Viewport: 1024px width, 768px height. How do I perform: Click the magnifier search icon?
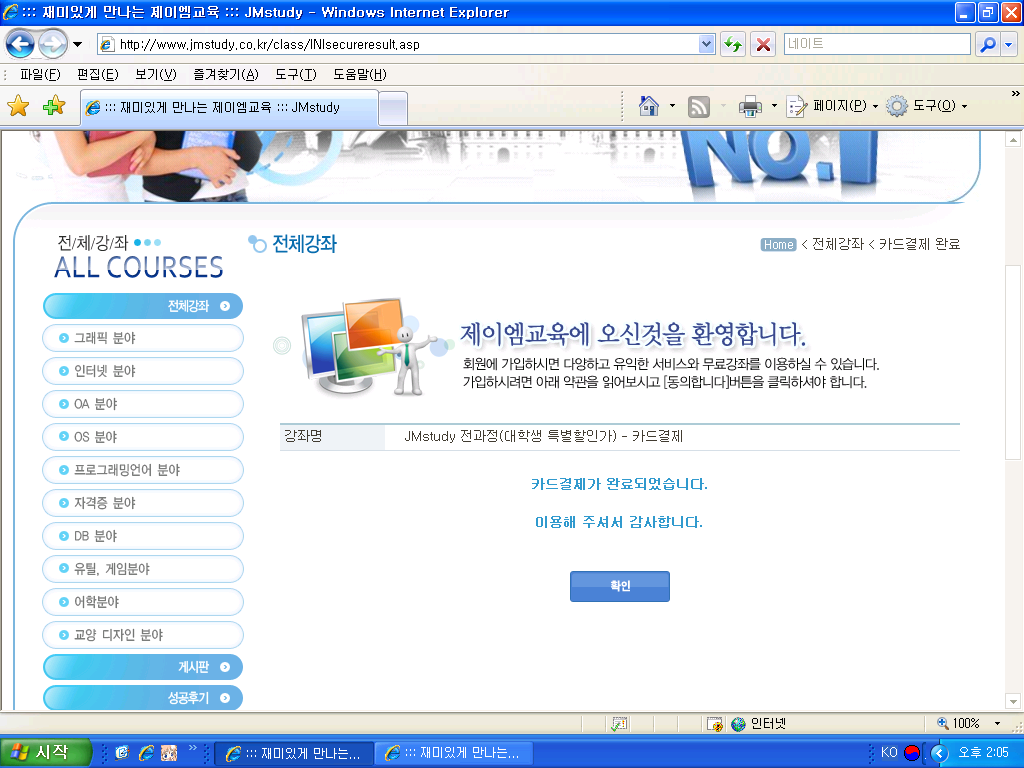pos(988,44)
